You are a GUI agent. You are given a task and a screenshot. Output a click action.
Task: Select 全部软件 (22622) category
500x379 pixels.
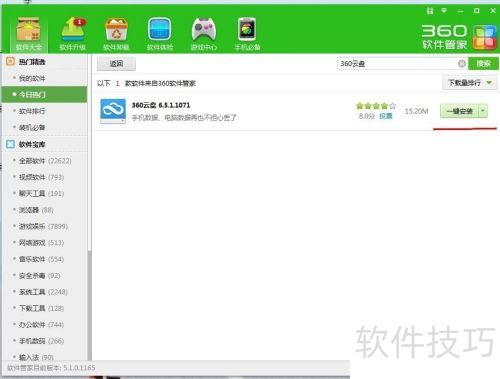click(45, 161)
